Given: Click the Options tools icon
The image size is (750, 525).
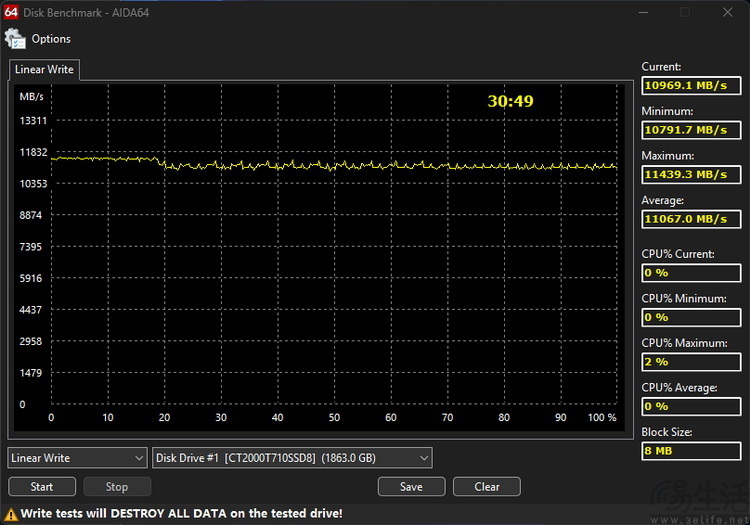Looking at the screenshot, I should (x=15, y=39).
